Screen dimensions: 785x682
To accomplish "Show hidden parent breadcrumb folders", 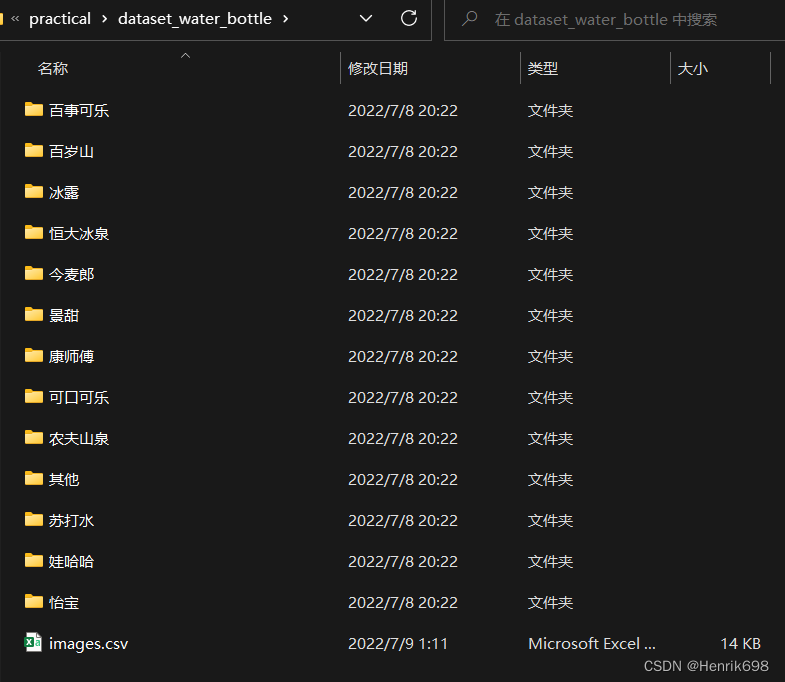I will [x=15, y=19].
